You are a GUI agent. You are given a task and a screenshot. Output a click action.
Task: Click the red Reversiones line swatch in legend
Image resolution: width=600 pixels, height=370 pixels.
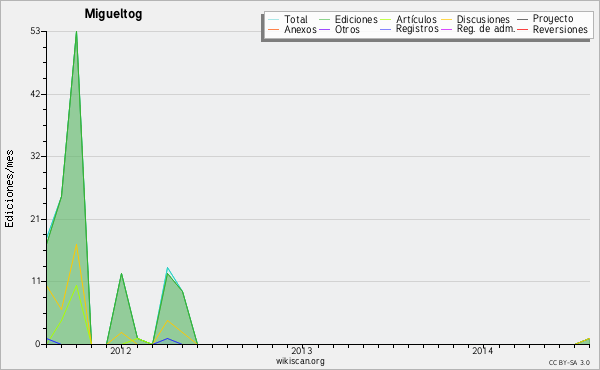tap(523, 29)
